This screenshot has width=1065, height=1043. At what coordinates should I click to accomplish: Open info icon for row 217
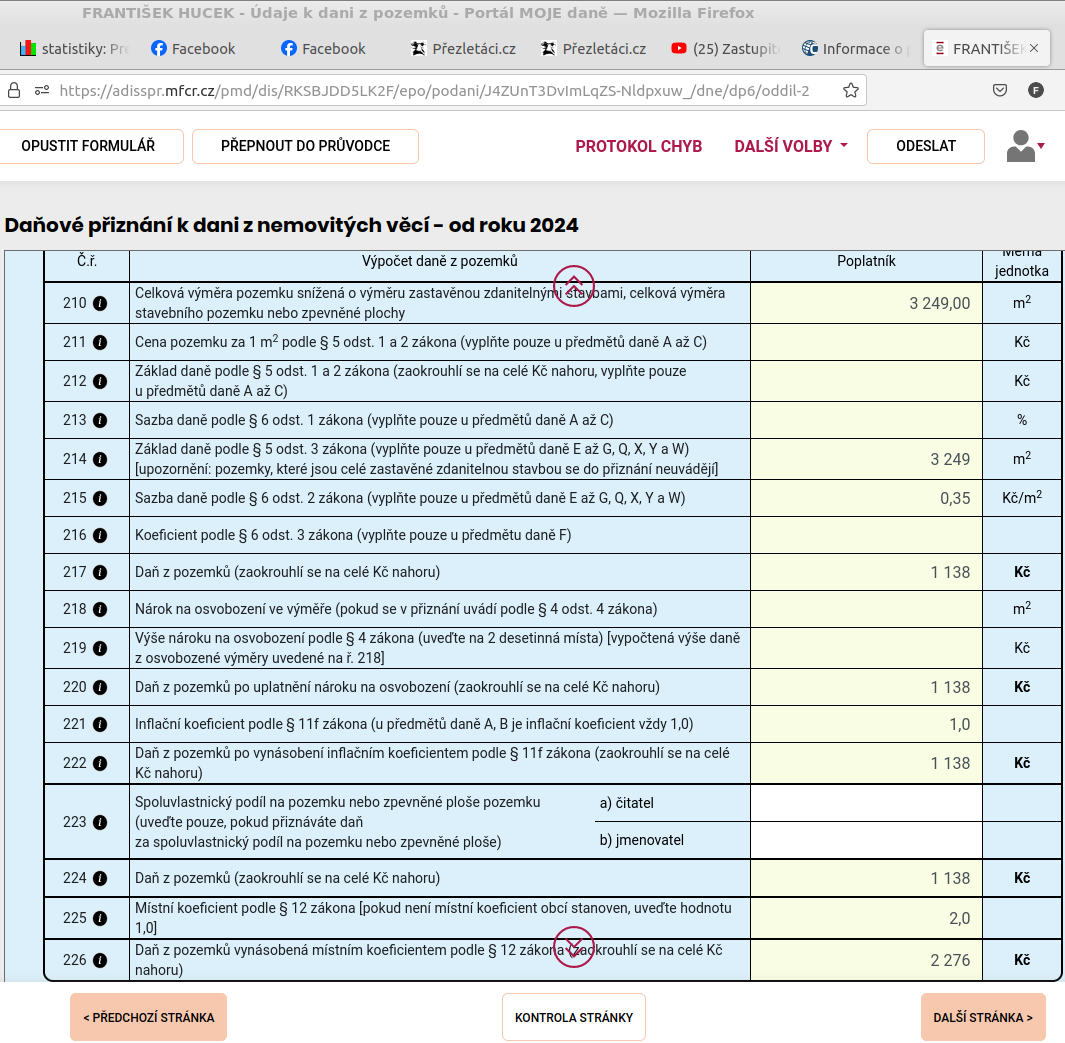tap(100, 572)
